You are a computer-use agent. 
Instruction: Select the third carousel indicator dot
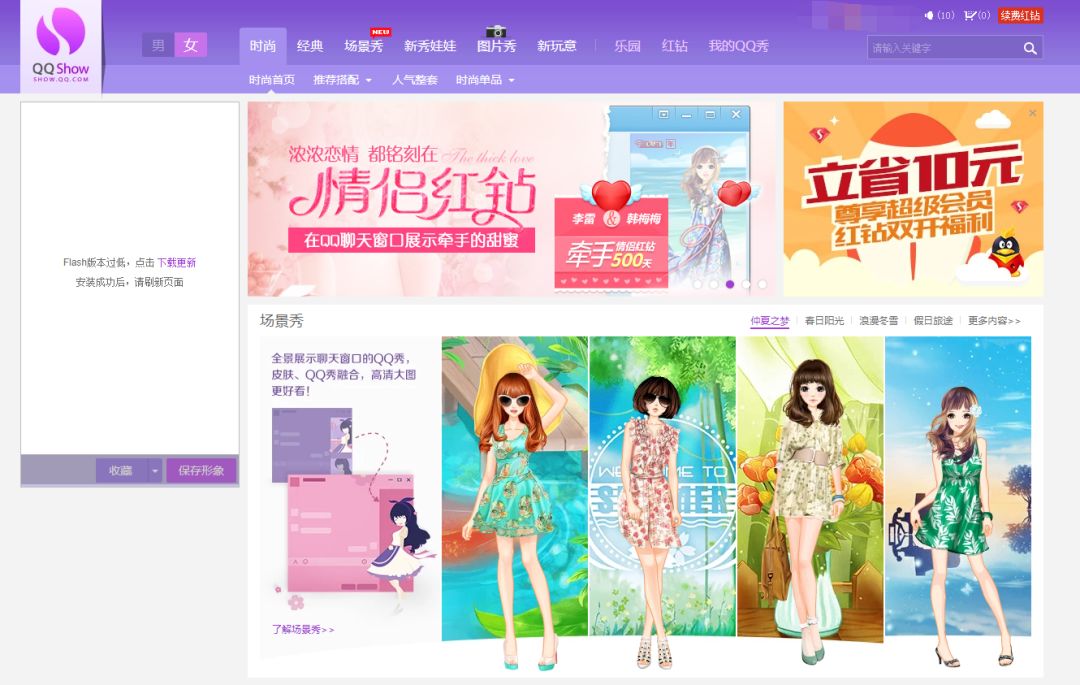point(729,284)
